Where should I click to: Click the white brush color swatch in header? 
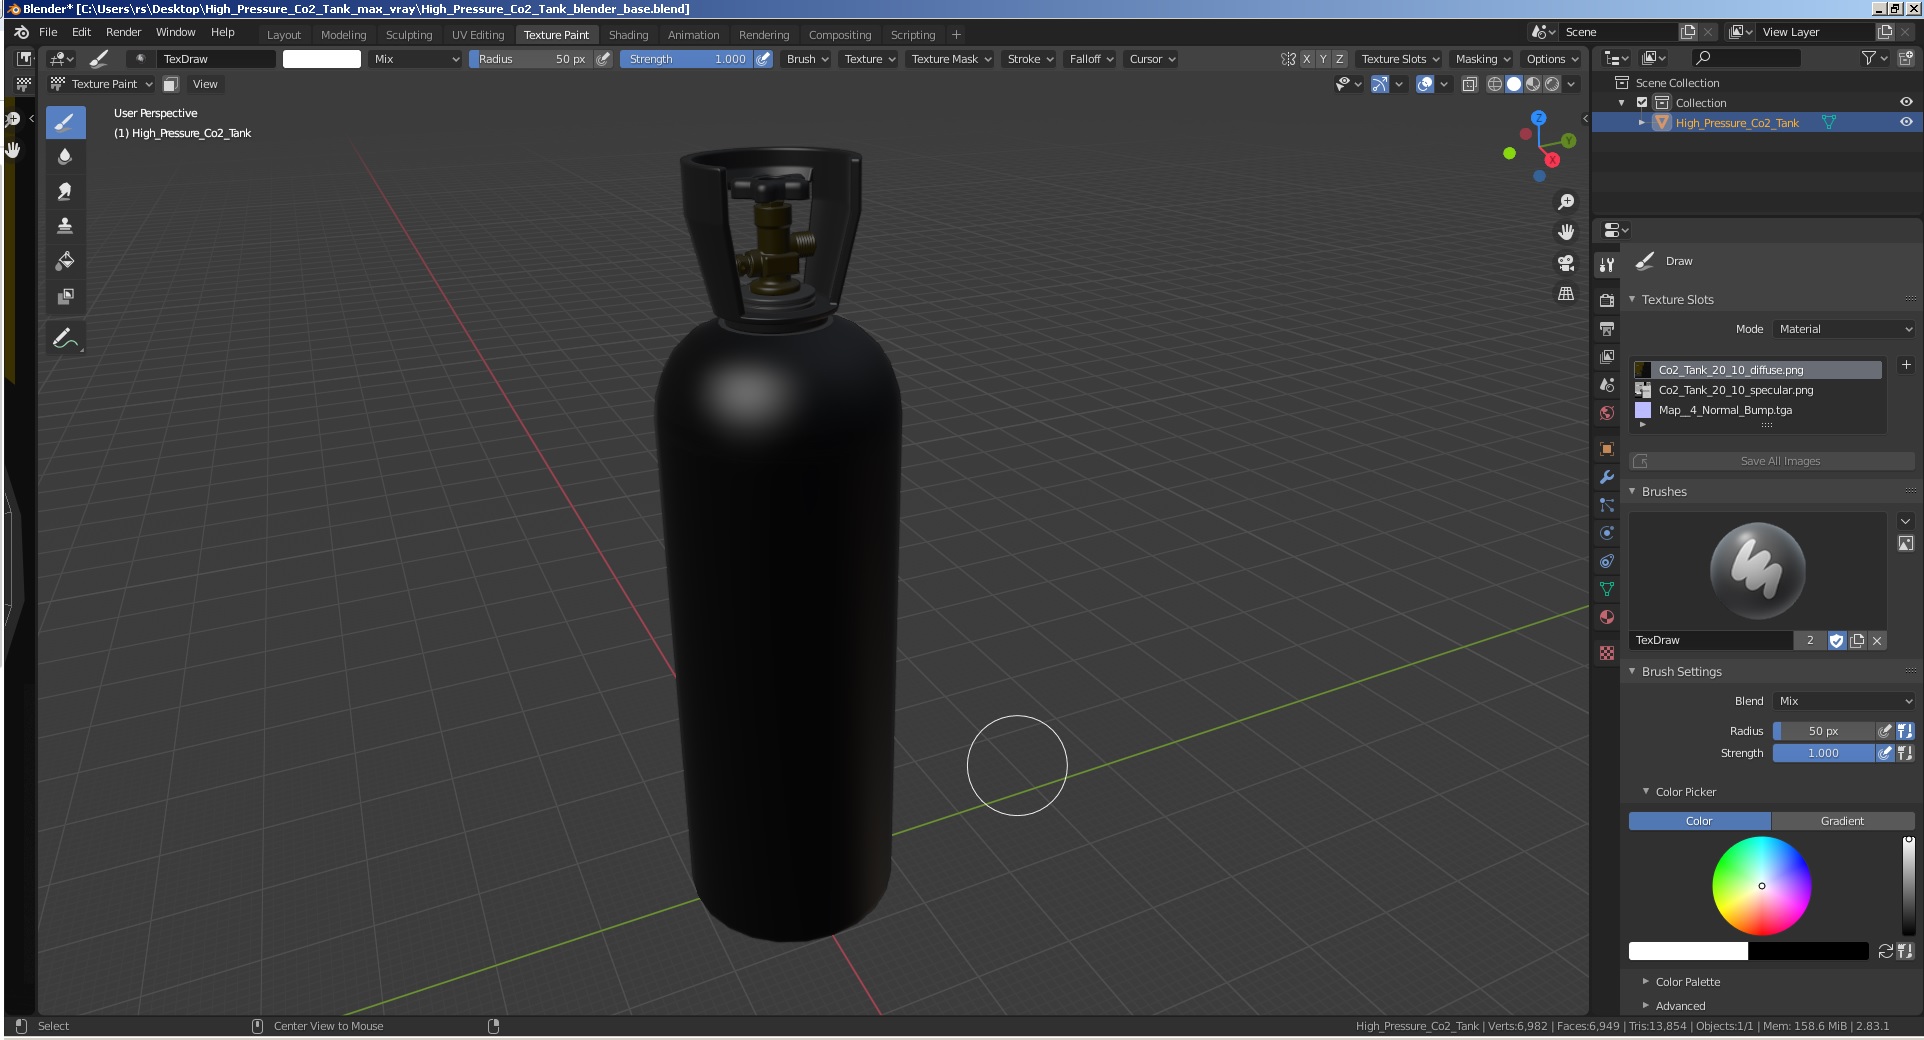tap(322, 59)
